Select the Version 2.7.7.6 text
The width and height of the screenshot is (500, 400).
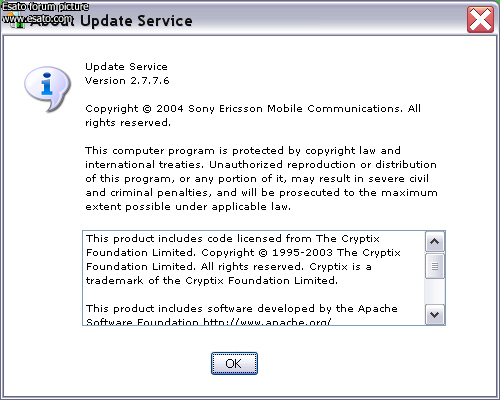click(x=127, y=81)
